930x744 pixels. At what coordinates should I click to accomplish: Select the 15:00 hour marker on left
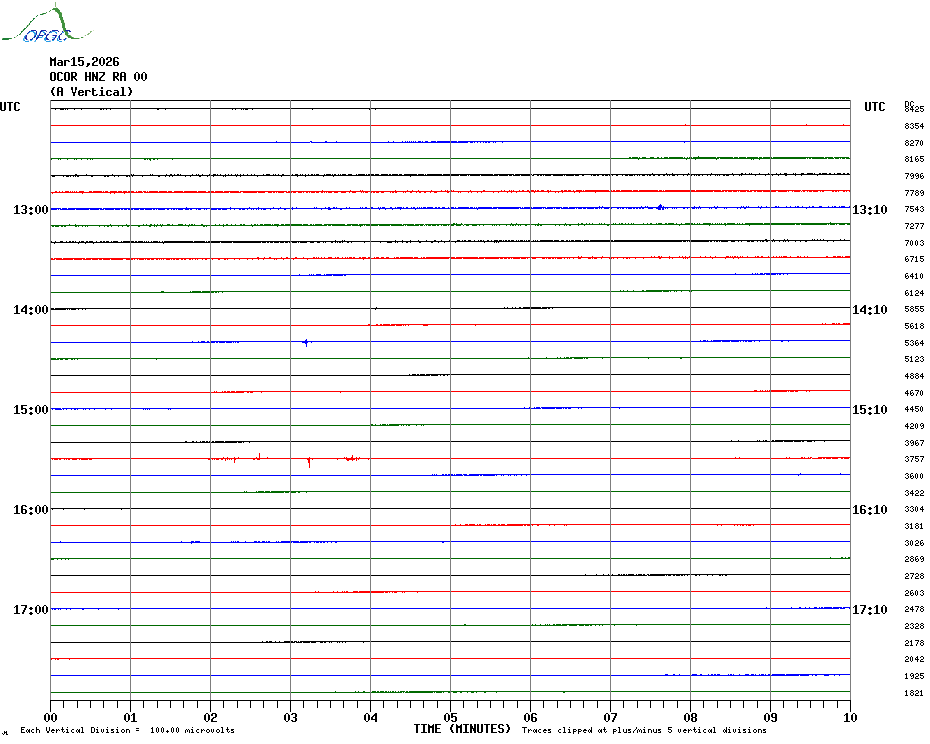click(30, 410)
